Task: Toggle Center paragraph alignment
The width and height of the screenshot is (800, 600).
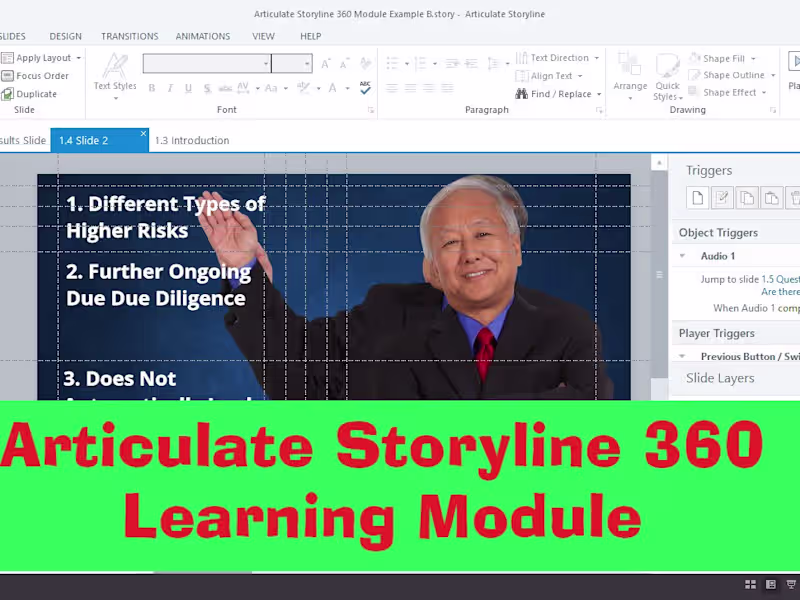Action: tap(410, 88)
